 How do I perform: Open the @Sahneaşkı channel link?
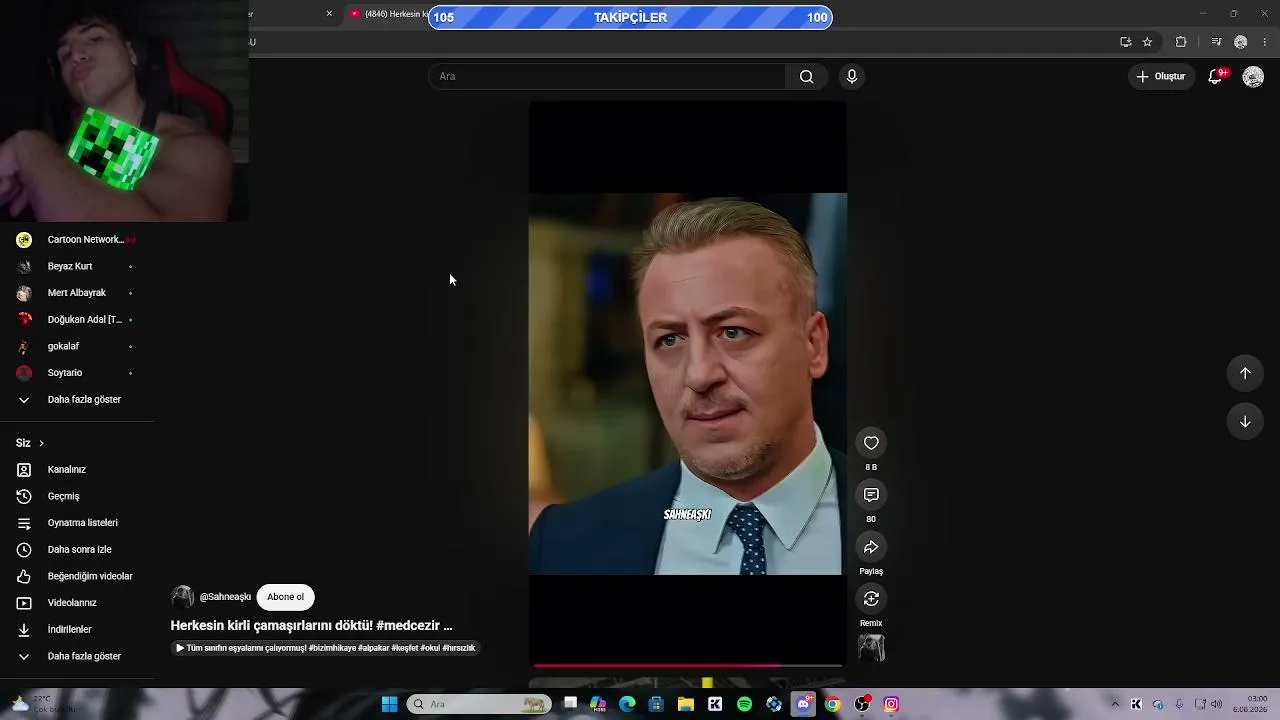pyautogui.click(x=225, y=597)
